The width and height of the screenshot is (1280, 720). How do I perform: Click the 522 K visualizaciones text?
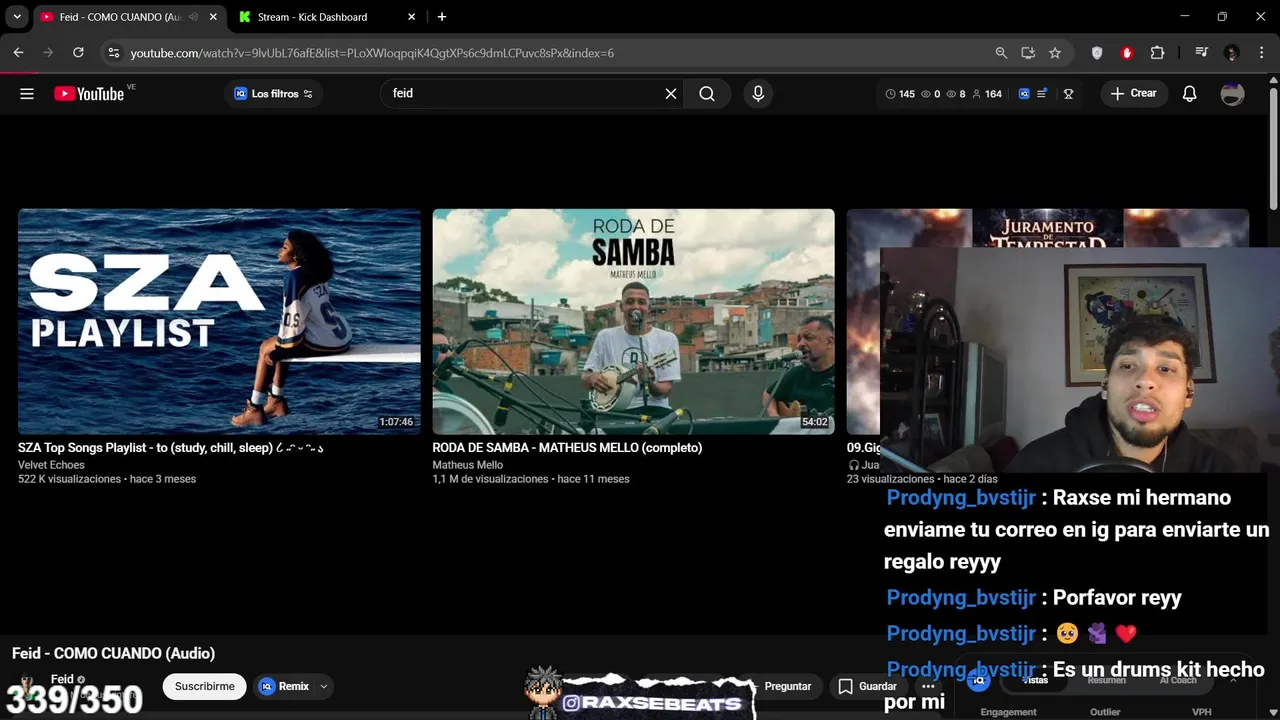point(69,479)
